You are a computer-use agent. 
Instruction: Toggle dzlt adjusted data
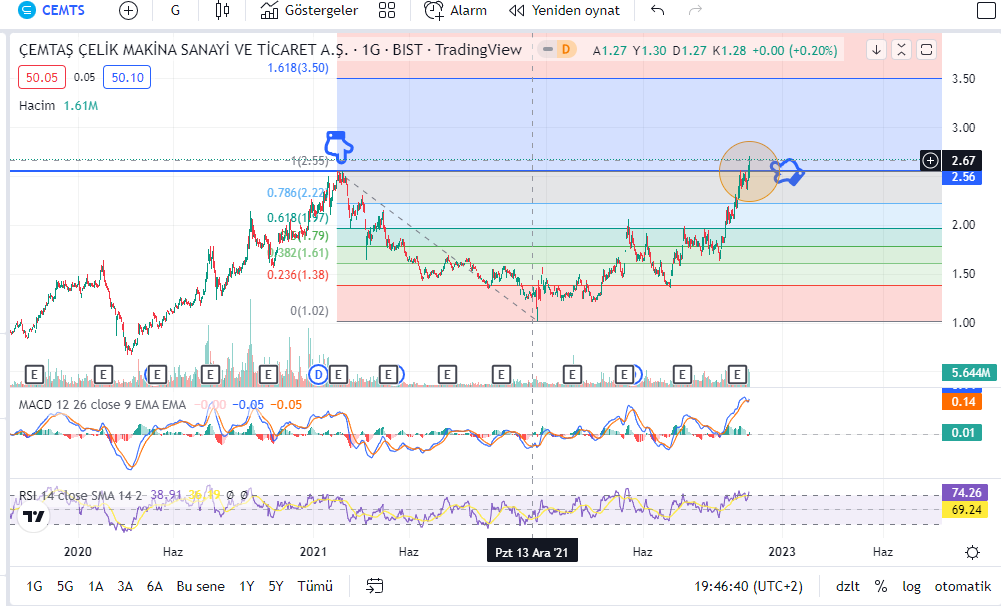pos(848,586)
